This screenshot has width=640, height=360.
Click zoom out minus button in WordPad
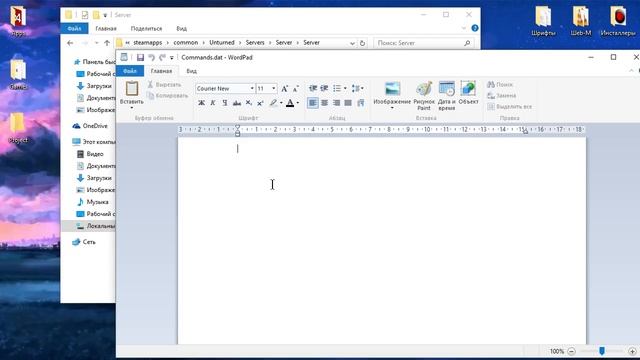tap(571, 351)
